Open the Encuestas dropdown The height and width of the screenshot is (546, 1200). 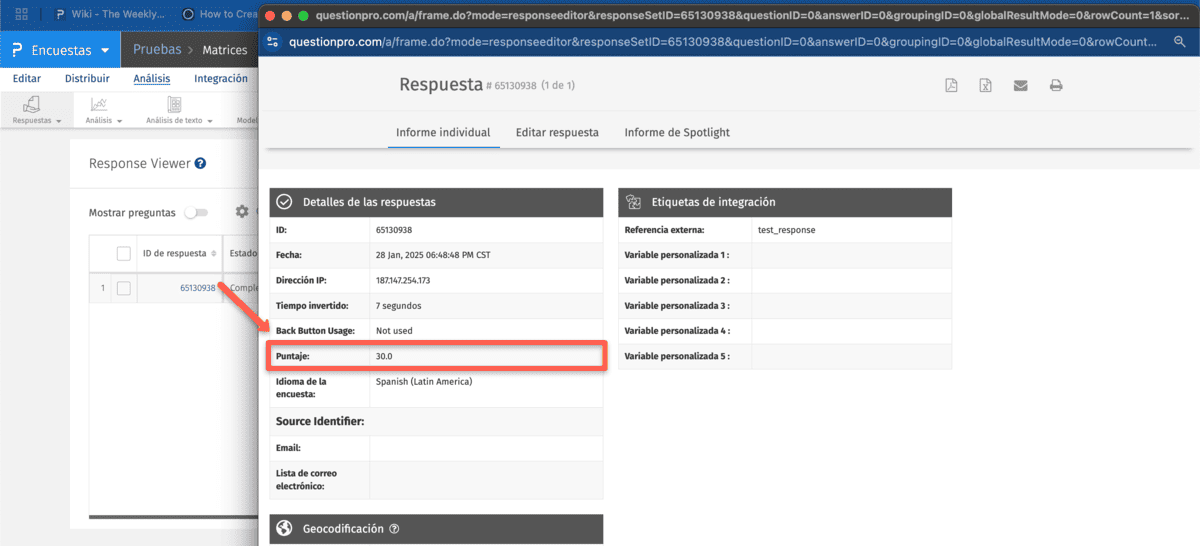(x=60, y=50)
